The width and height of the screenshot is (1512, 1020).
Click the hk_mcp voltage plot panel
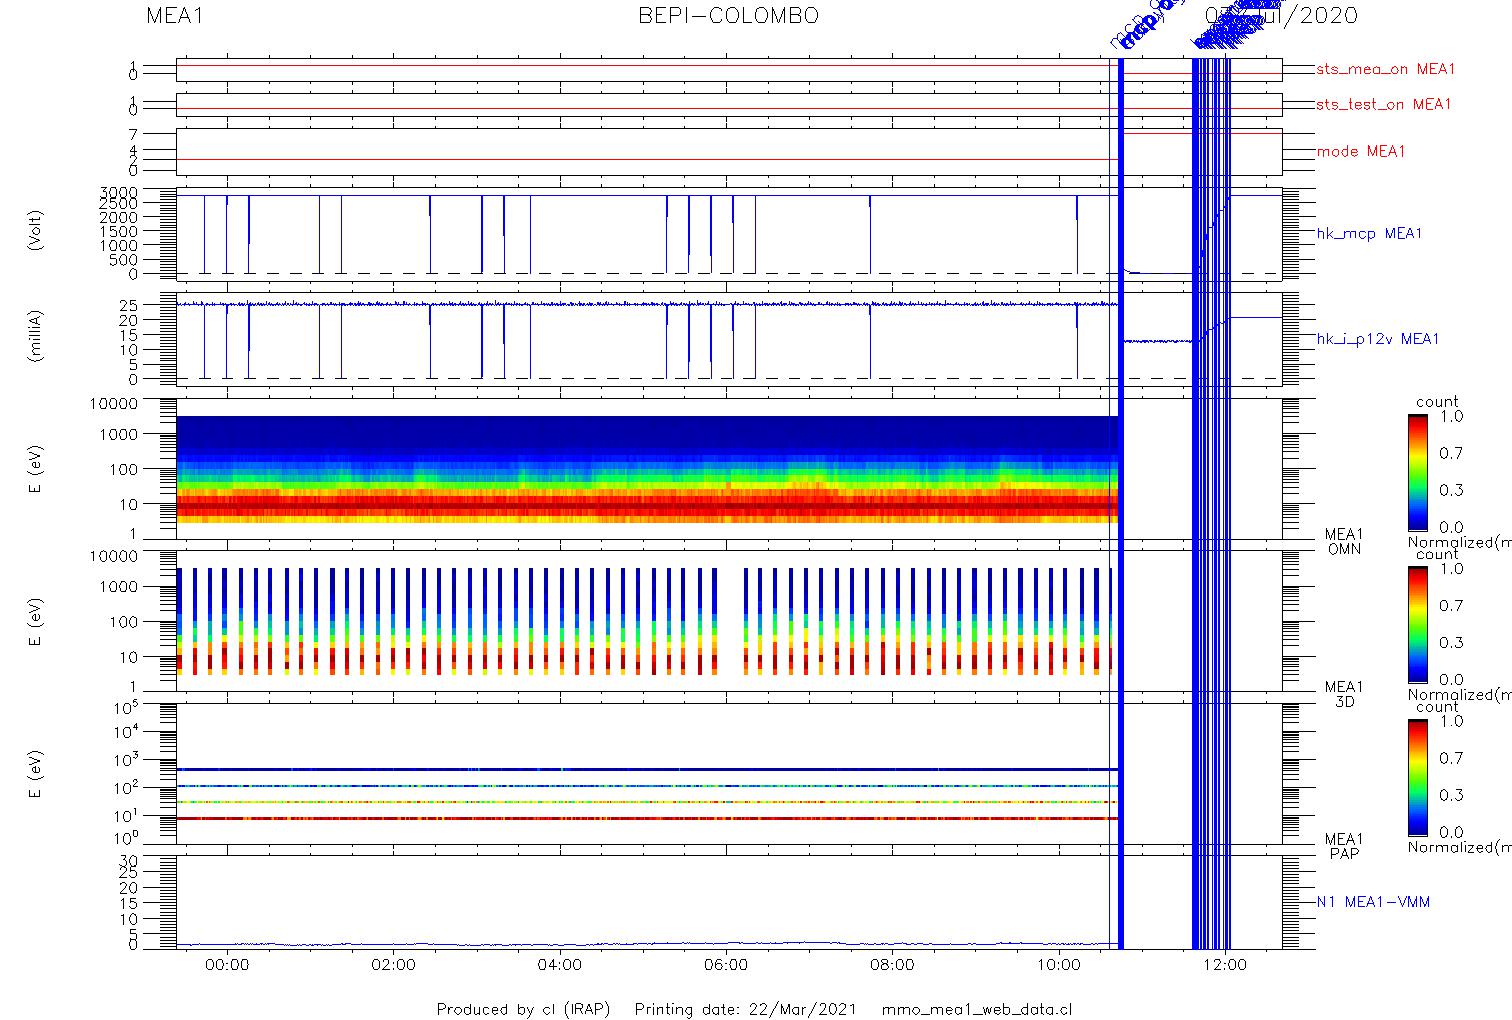point(729,235)
